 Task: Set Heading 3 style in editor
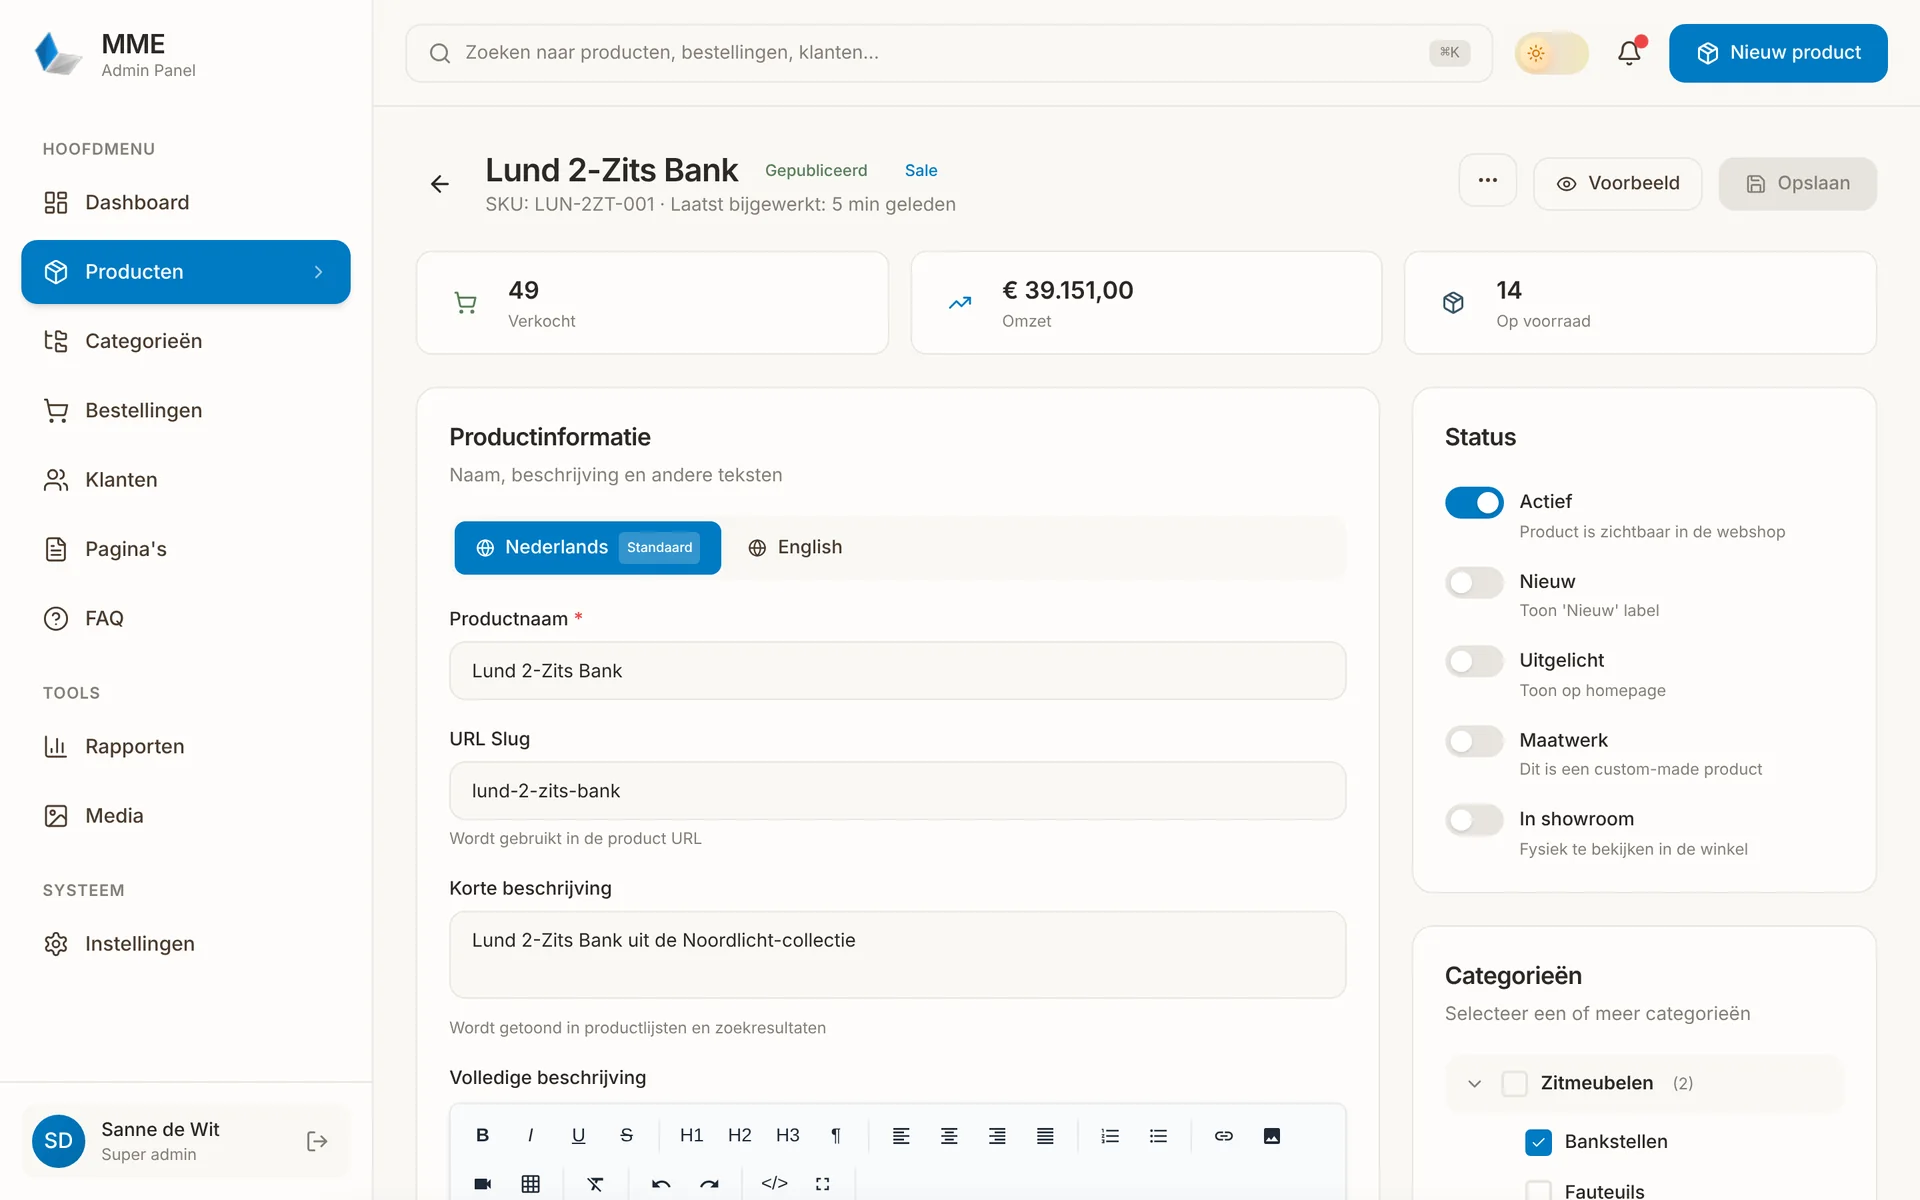[787, 1135]
